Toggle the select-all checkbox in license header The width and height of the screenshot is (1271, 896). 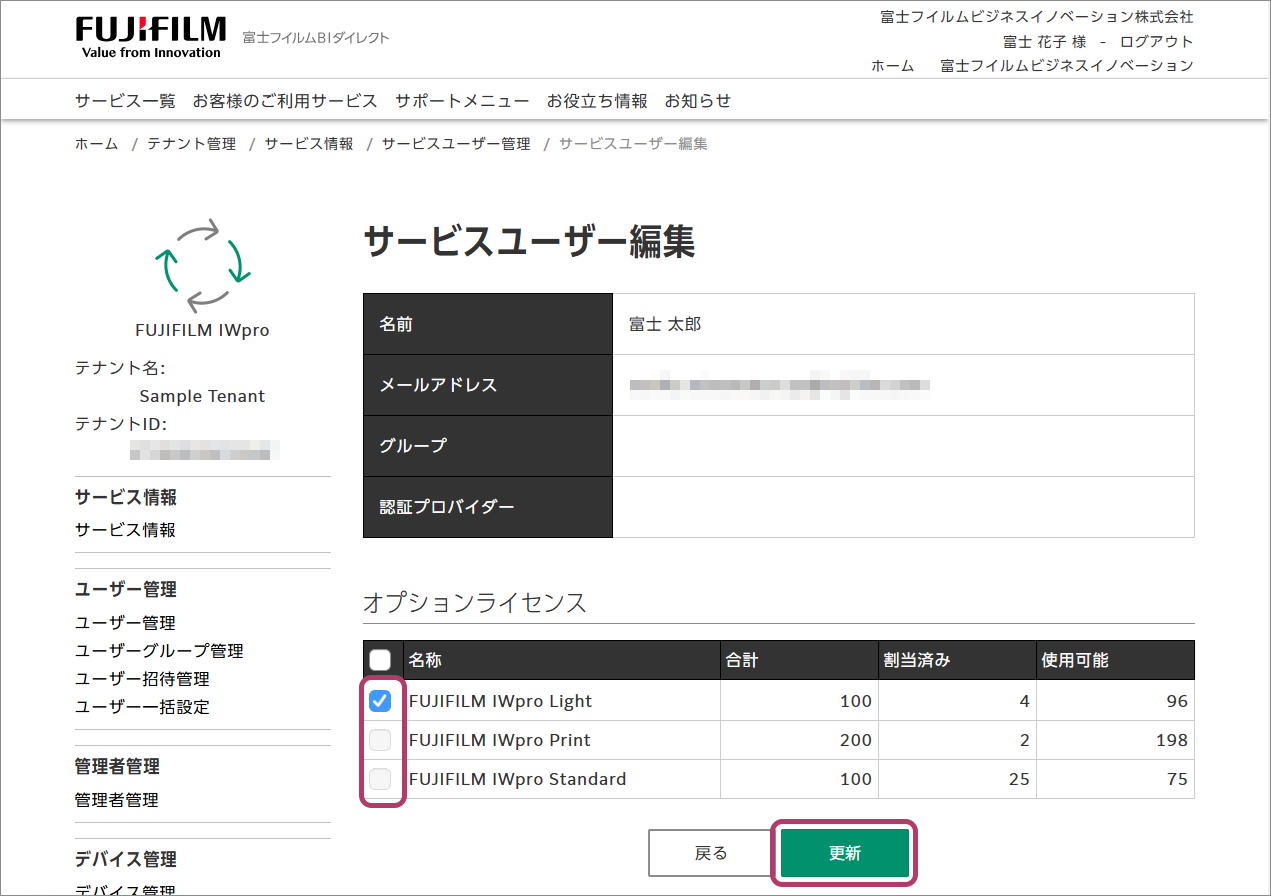pyautogui.click(x=380, y=660)
